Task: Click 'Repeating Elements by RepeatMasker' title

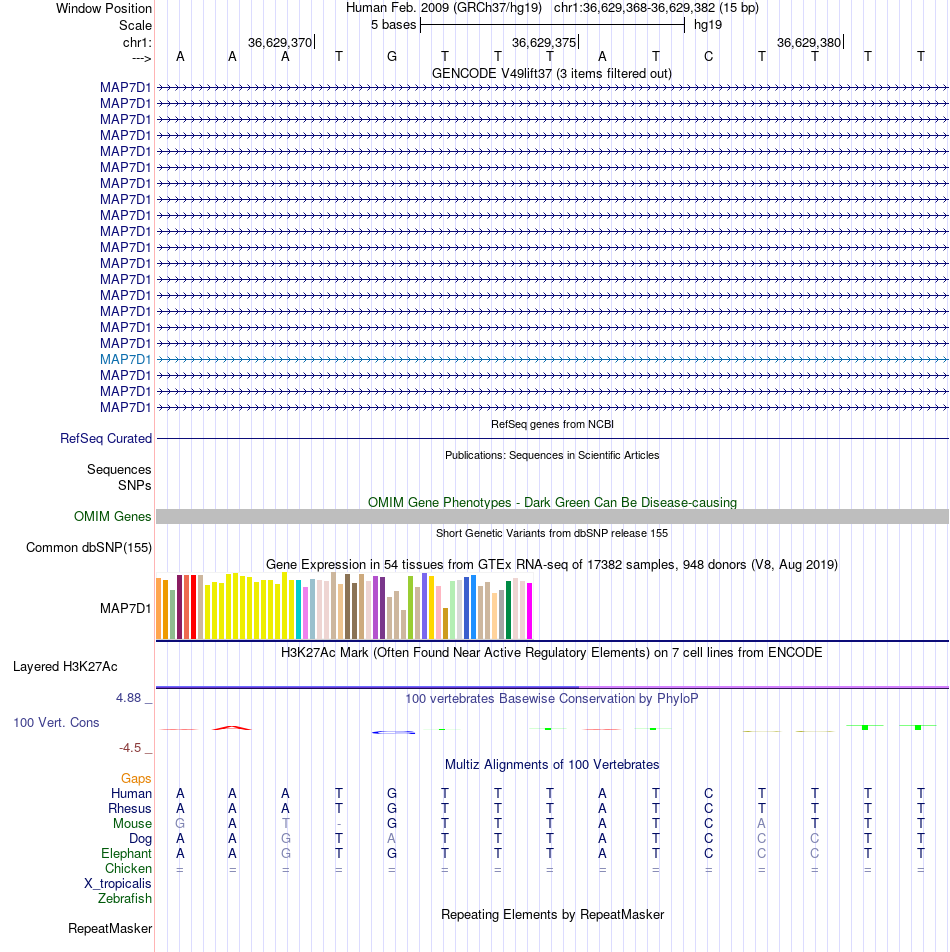Action: pos(552,915)
